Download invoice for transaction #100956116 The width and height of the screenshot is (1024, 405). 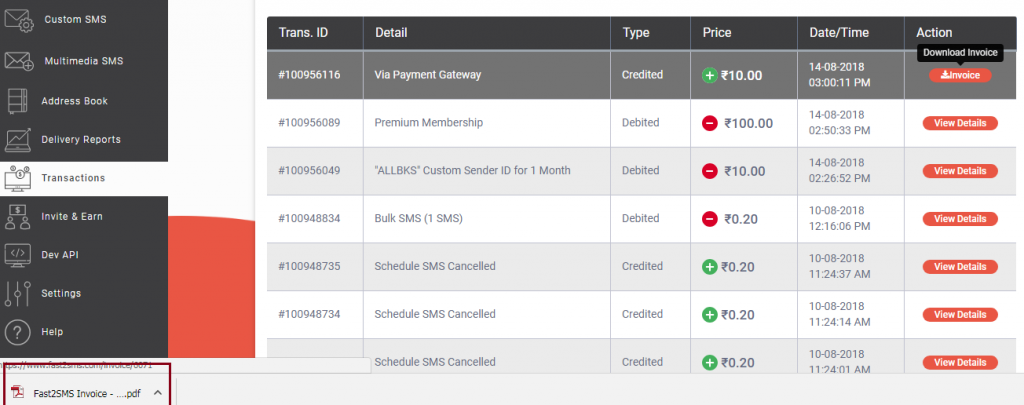pyautogui.click(x=960, y=75)
